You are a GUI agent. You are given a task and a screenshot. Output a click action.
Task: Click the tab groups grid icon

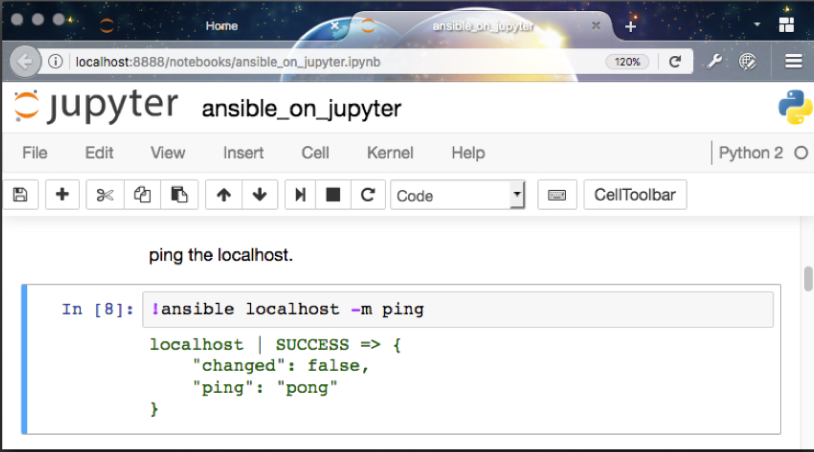(x=786, y=24)
